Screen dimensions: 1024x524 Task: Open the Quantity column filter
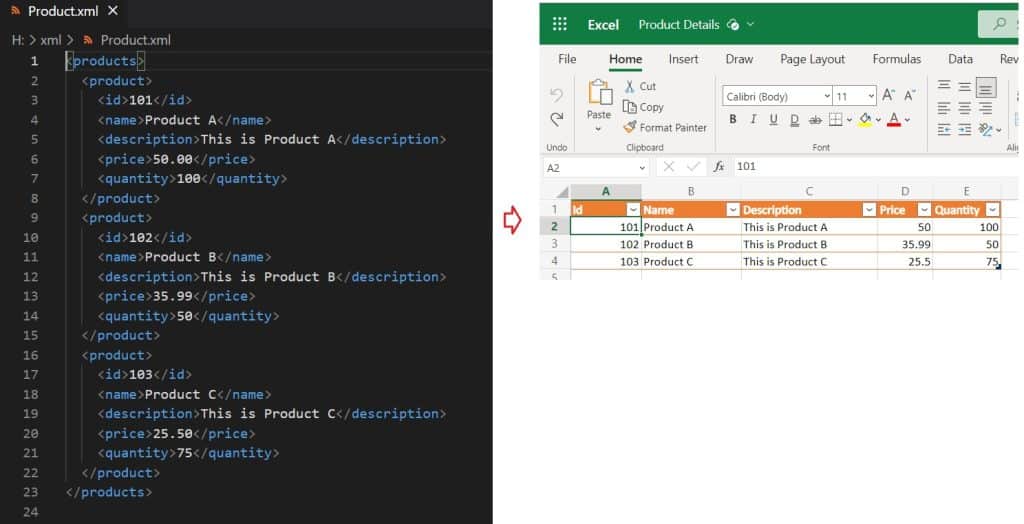(993, 210)
